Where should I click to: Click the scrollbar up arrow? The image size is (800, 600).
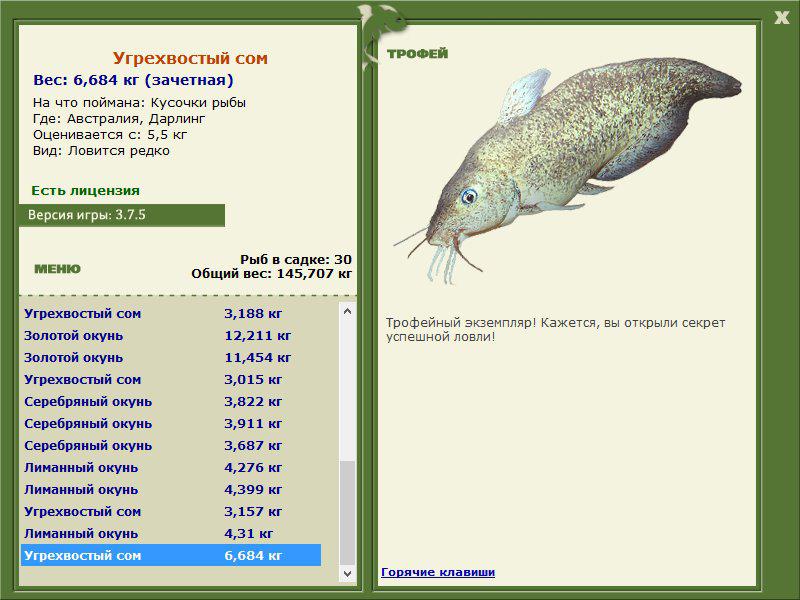click(x=347, y=311)
